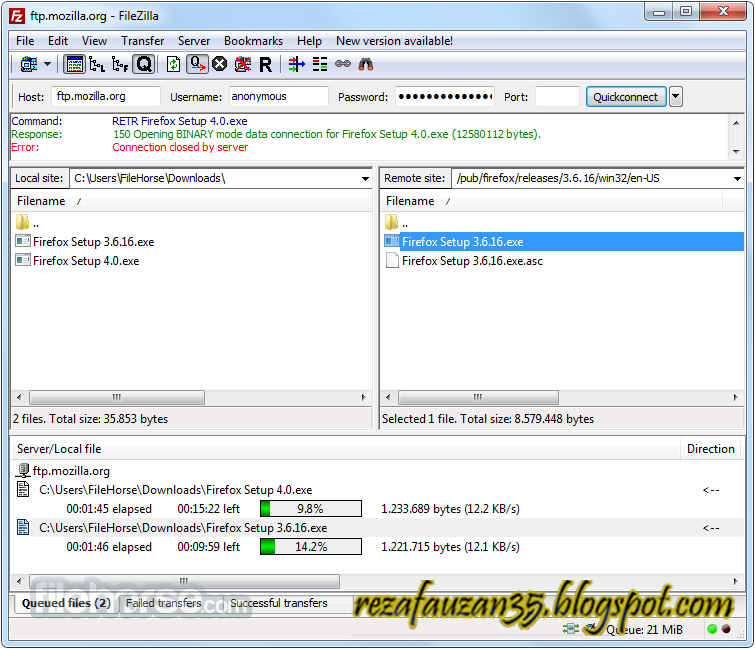This screenshot has width=755, height=649.
Task: Open the File menu
Action: point(25,41)
